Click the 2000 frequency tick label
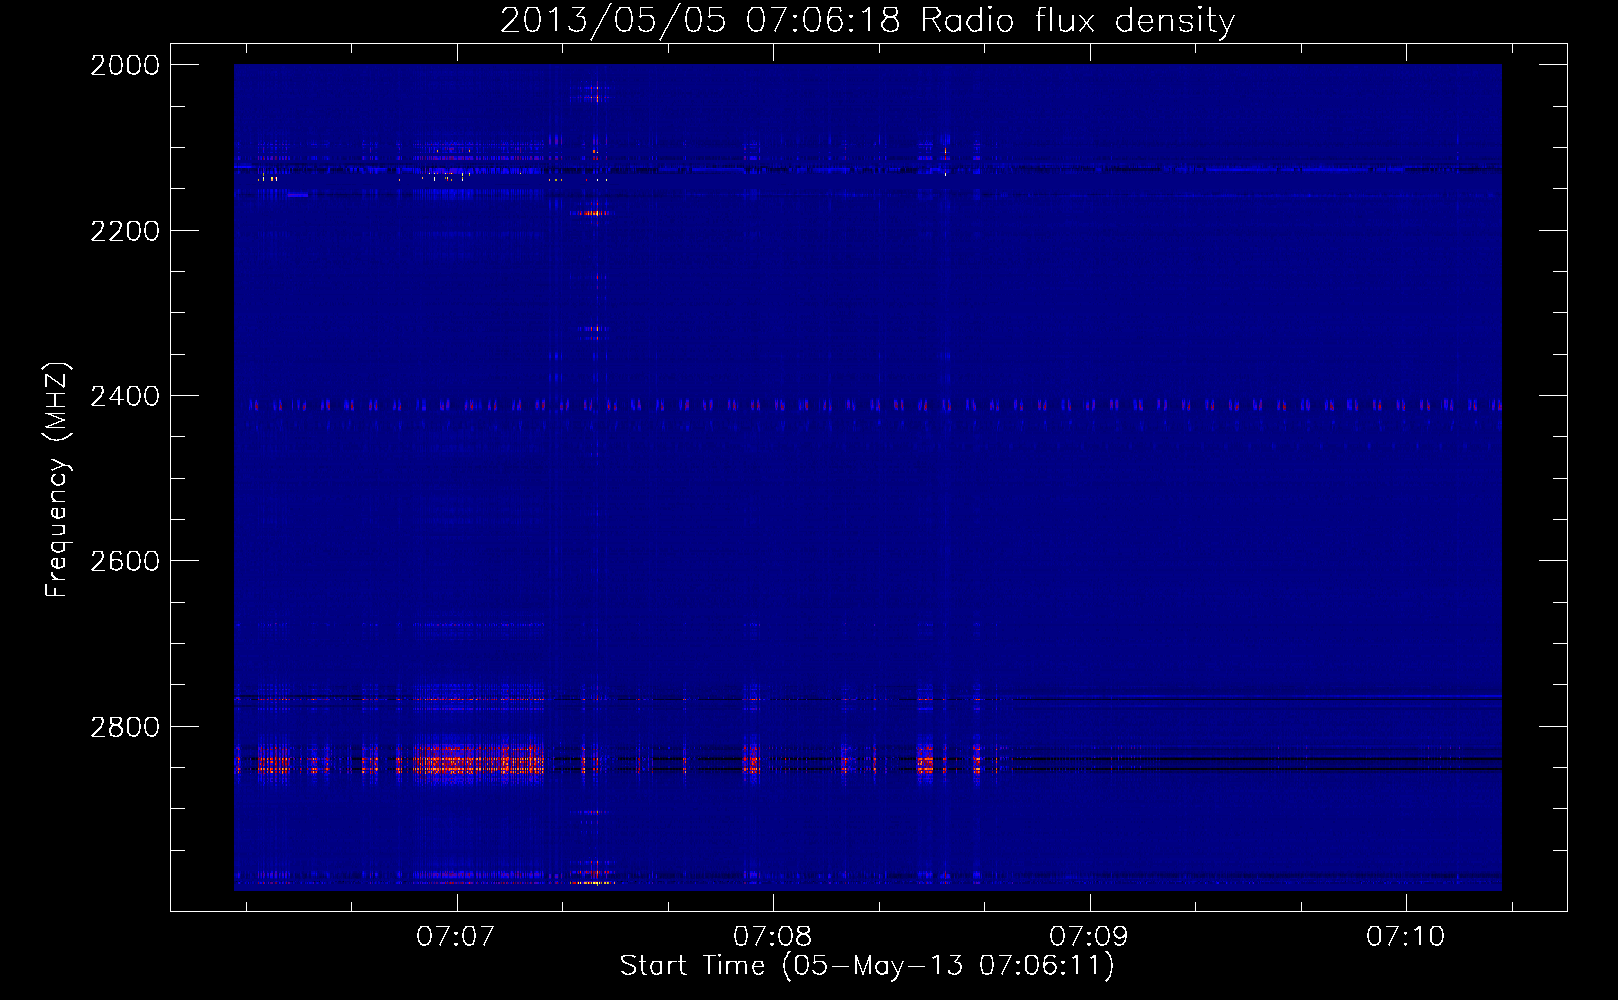Screen dimensions: 1618x1000 point(125,65)
